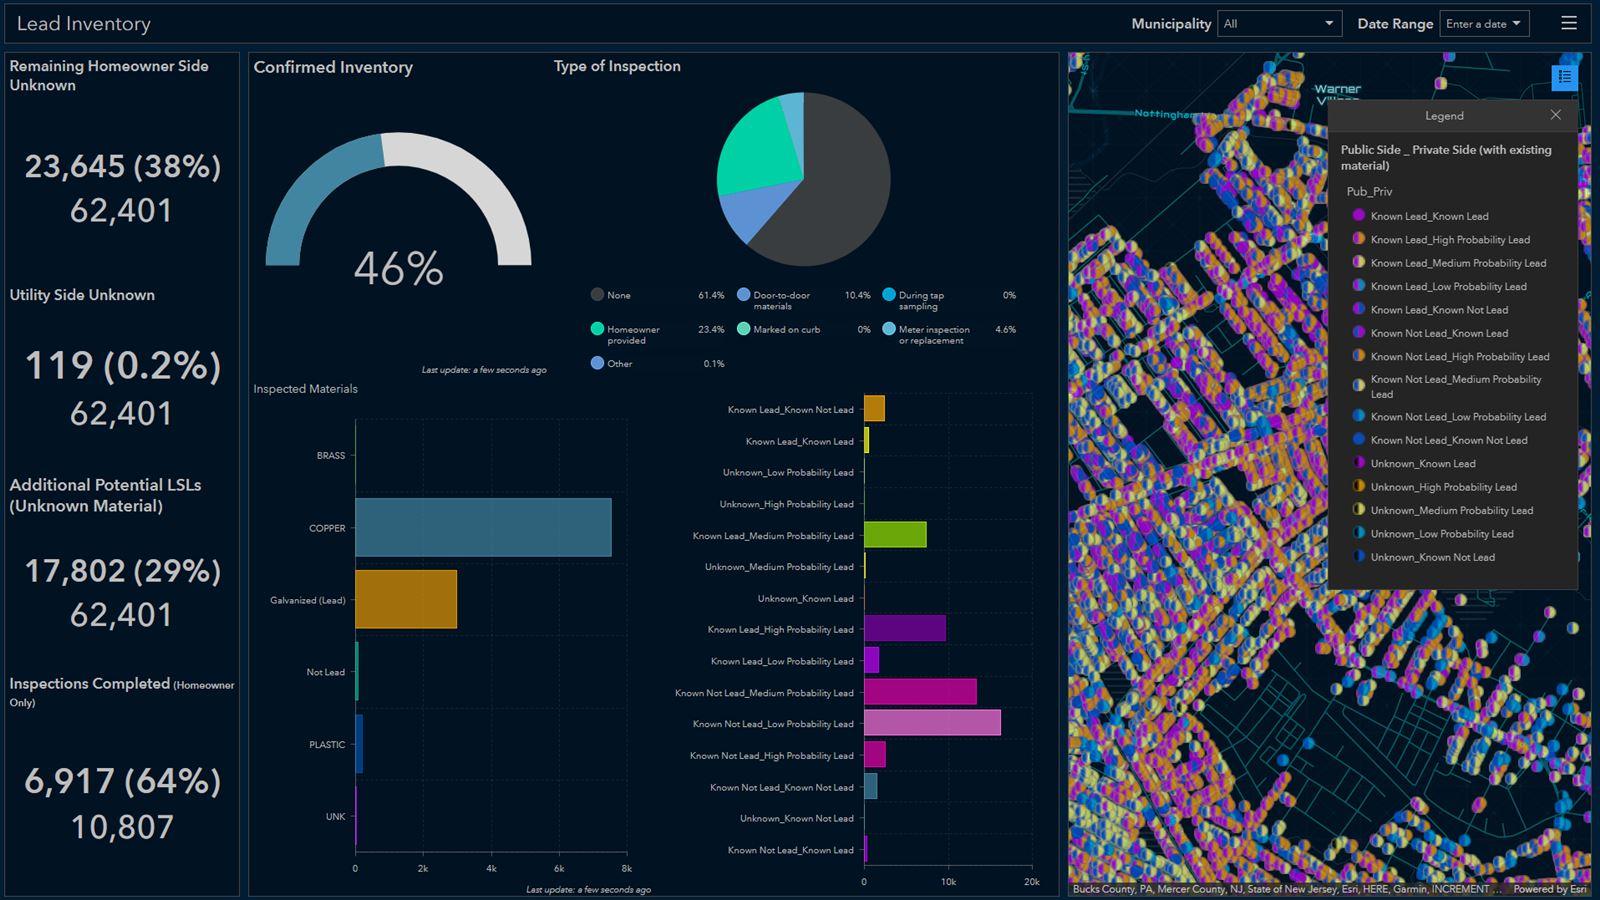Click the Unknown_High Probability Lead legend symbol

(1359, 486)
